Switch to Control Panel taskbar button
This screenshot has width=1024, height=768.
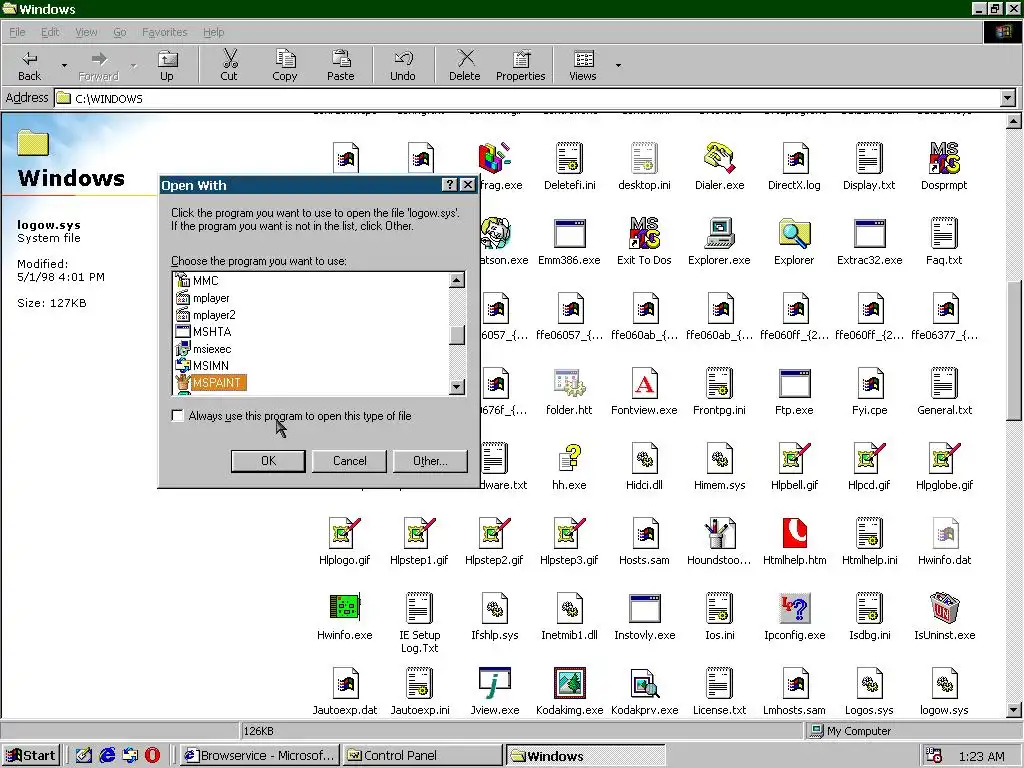[422, 756]
